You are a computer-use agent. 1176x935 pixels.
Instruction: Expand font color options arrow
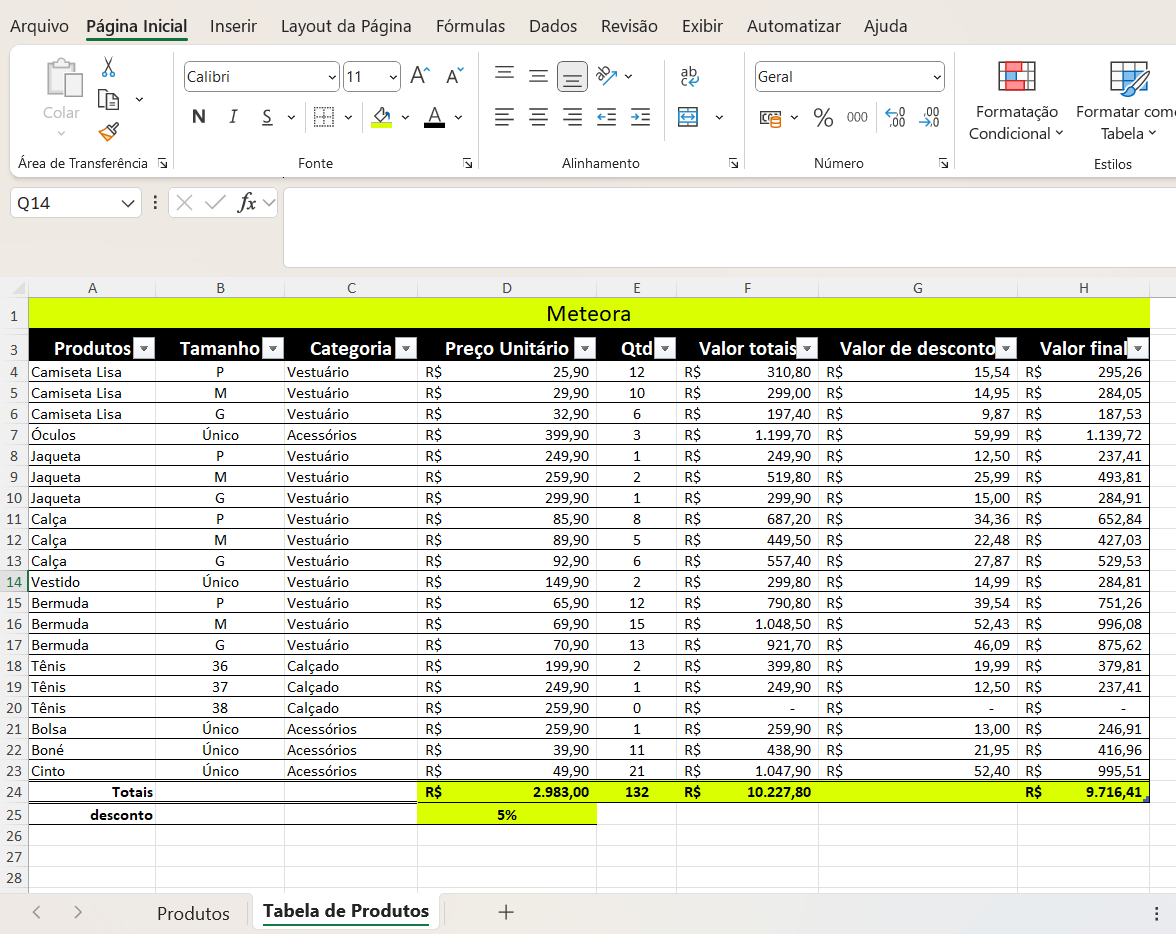[x=458, y=118]
